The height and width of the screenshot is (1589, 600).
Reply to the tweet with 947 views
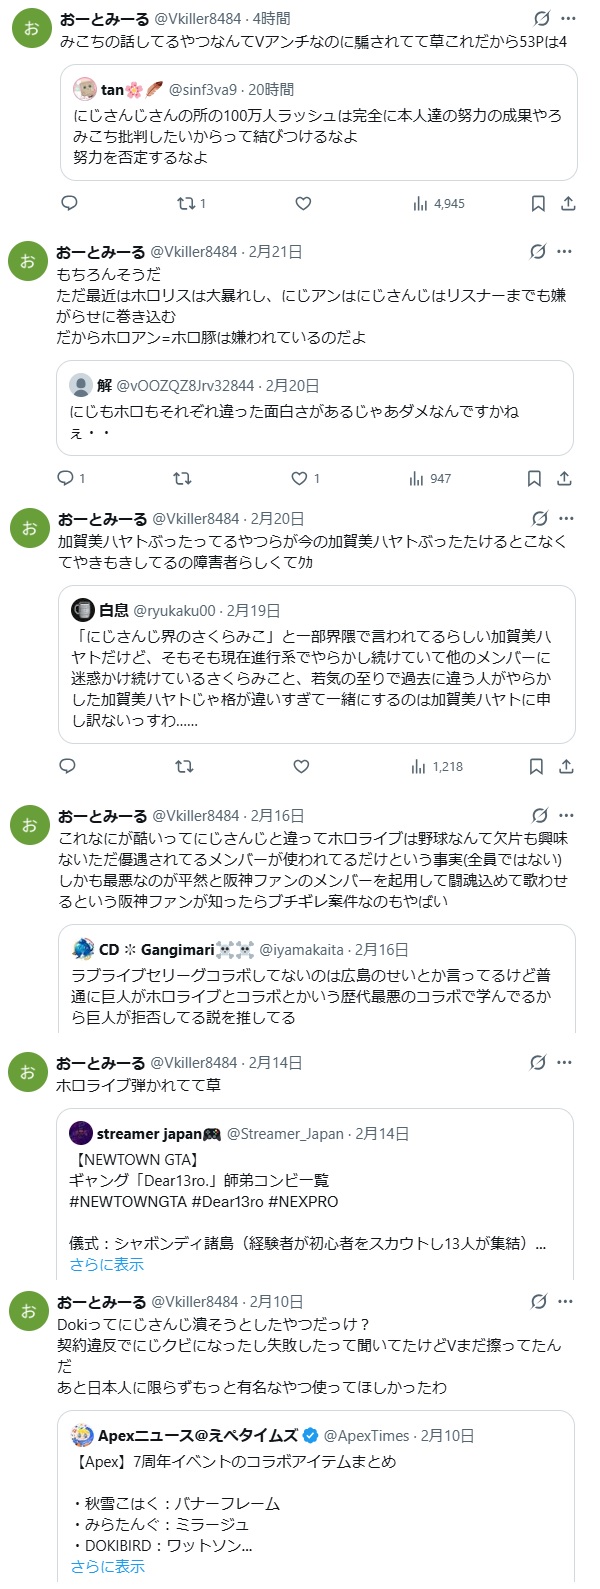coord(66,478)
